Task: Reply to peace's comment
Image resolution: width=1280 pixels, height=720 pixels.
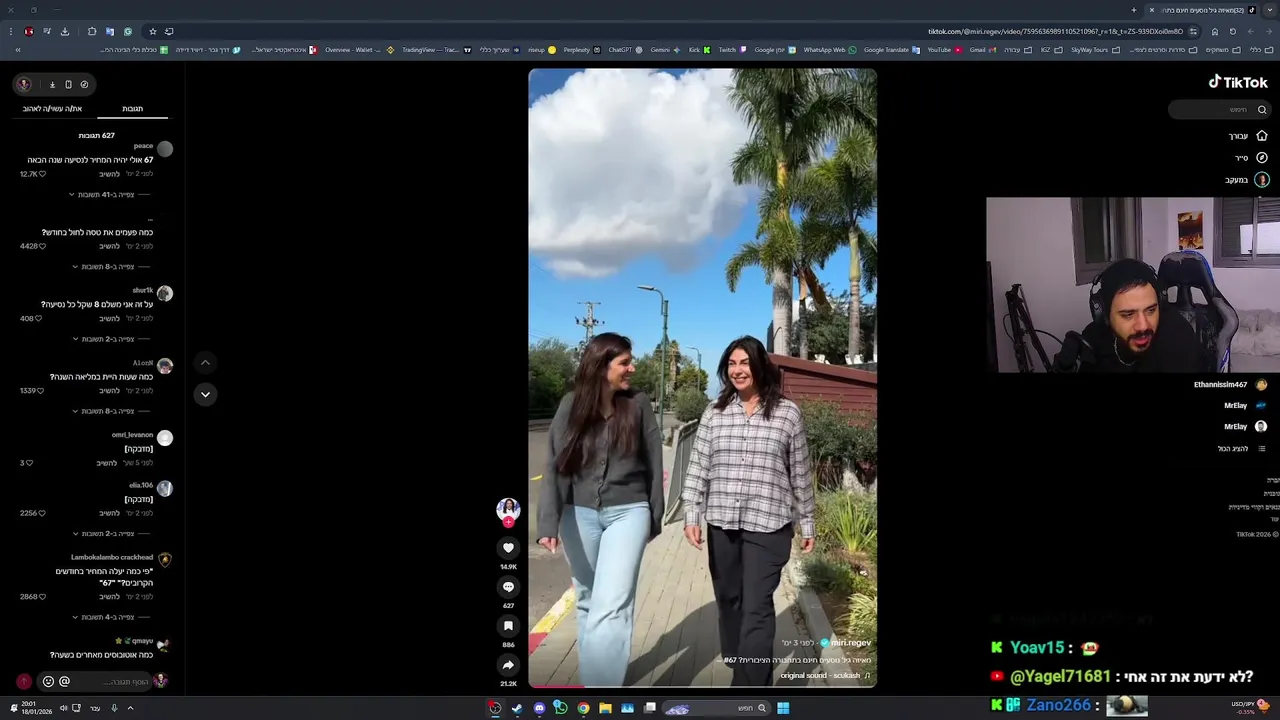Action: coord(109,174)
